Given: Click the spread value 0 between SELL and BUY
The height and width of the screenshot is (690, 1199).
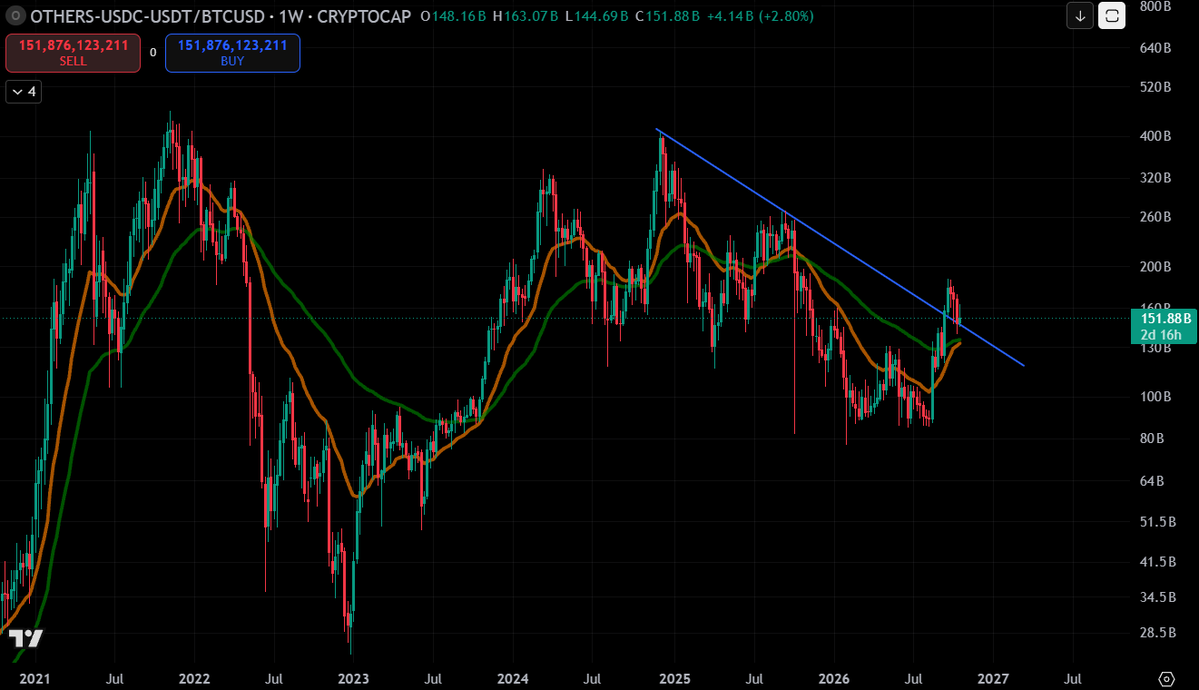Looking at the screenshot, I should coord(153,53).
